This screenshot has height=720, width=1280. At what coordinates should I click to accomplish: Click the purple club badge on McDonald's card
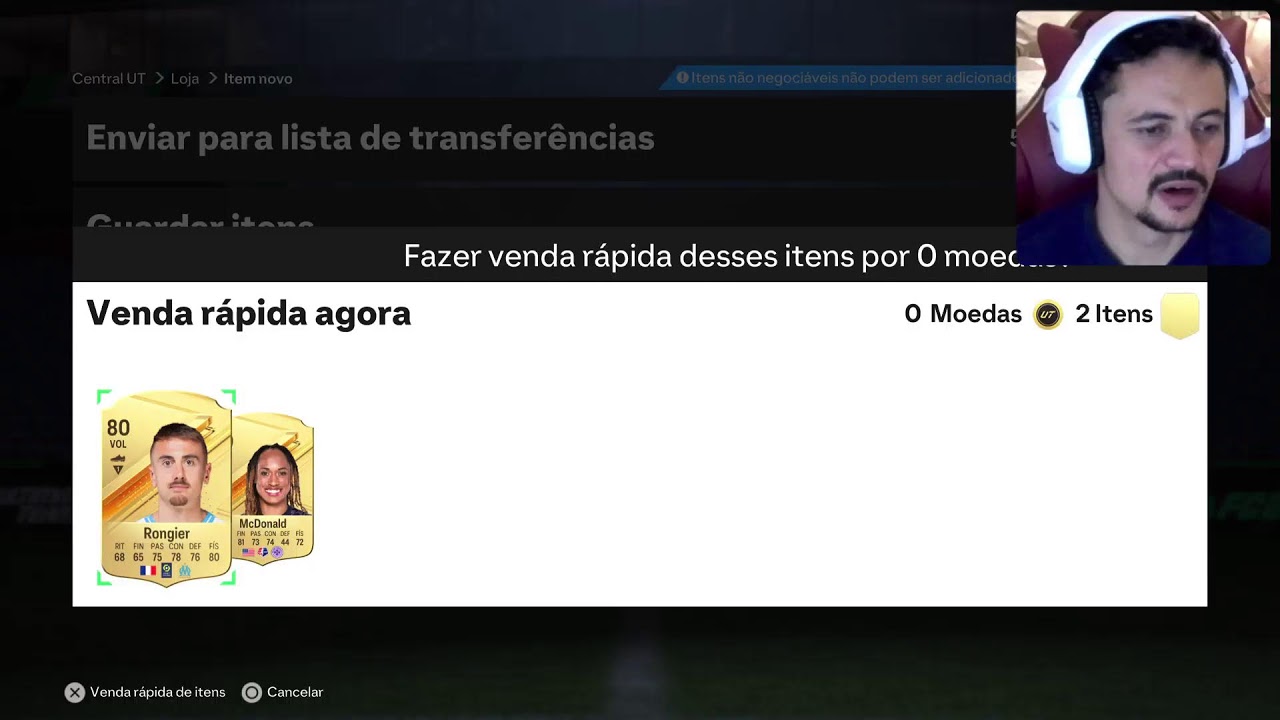tap(277, 552)
